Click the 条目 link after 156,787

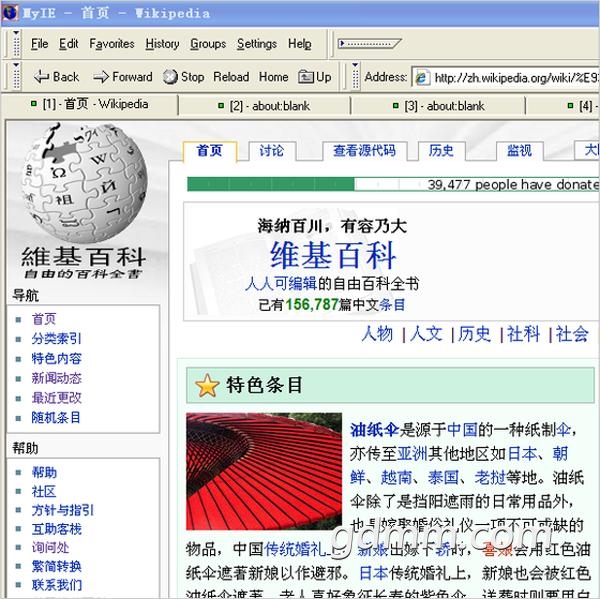(392, 305)
